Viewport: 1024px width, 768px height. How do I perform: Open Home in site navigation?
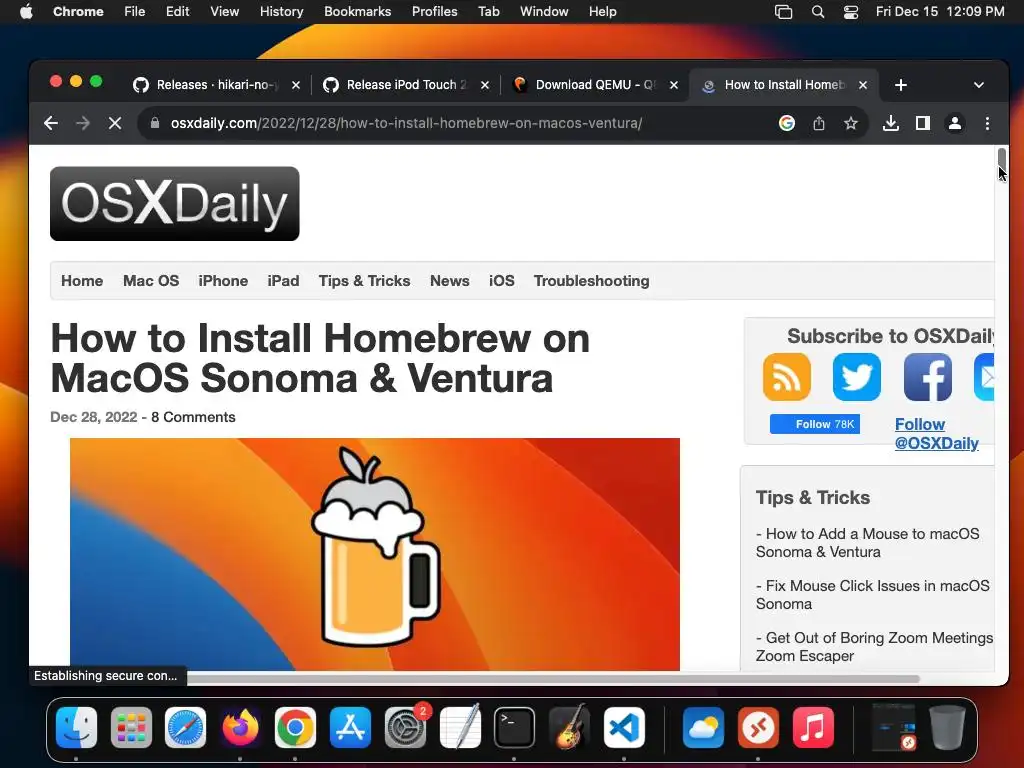[x=82, y=281]
